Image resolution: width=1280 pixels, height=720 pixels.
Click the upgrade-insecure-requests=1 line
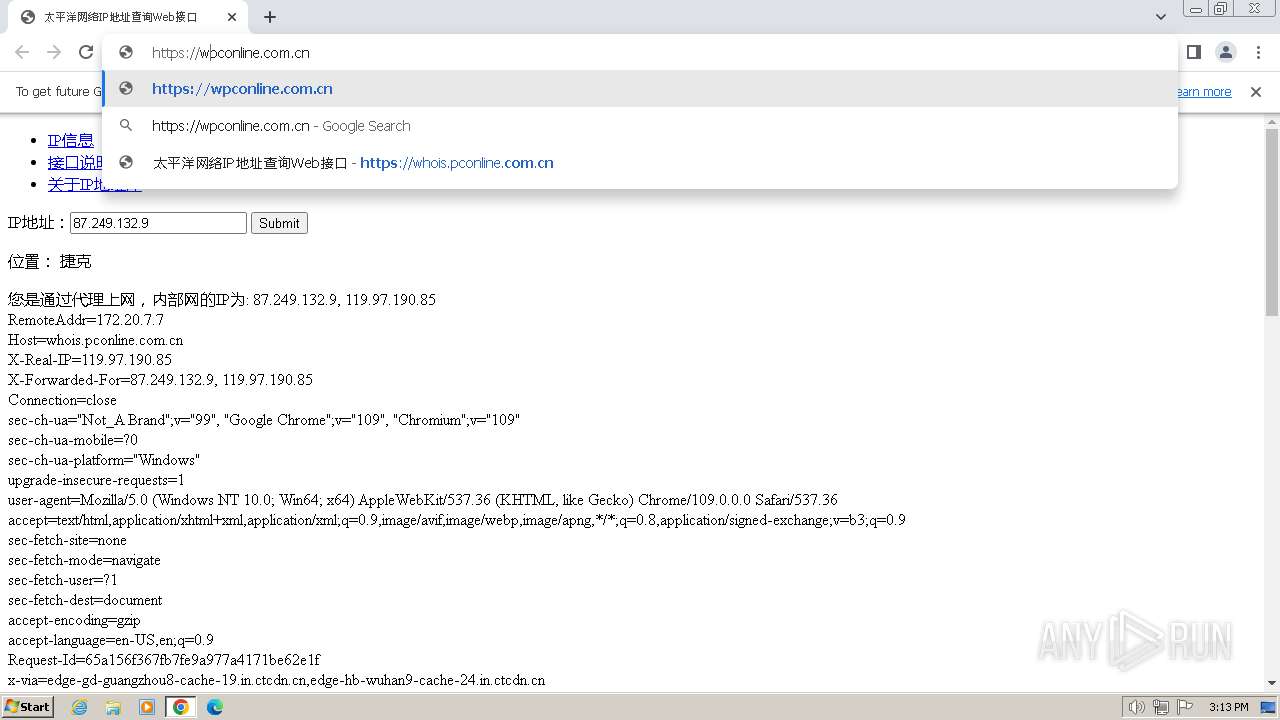click(96, 480)
